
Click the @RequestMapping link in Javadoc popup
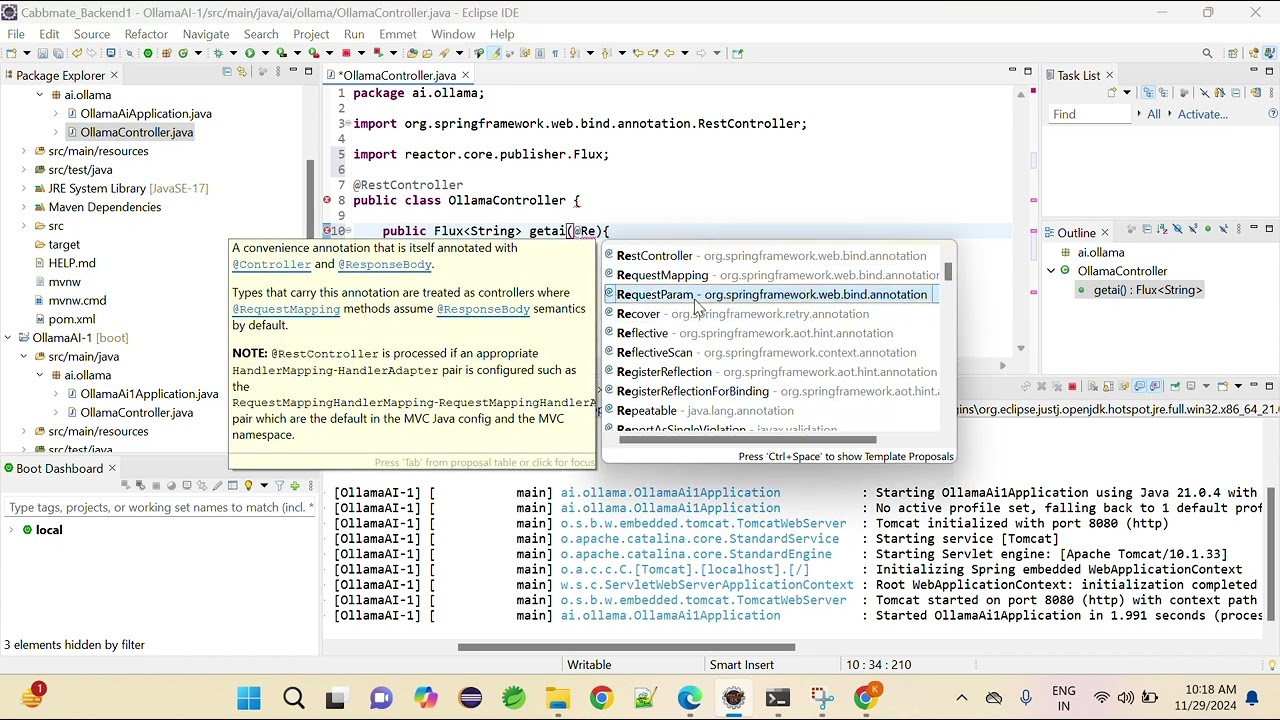click(286, 309)
